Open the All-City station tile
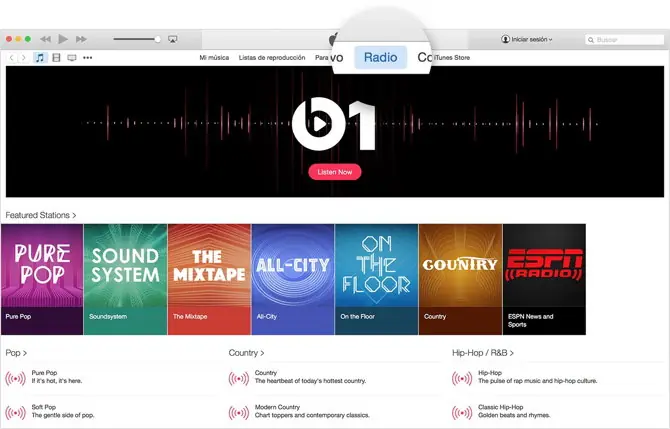 [293, 279]
